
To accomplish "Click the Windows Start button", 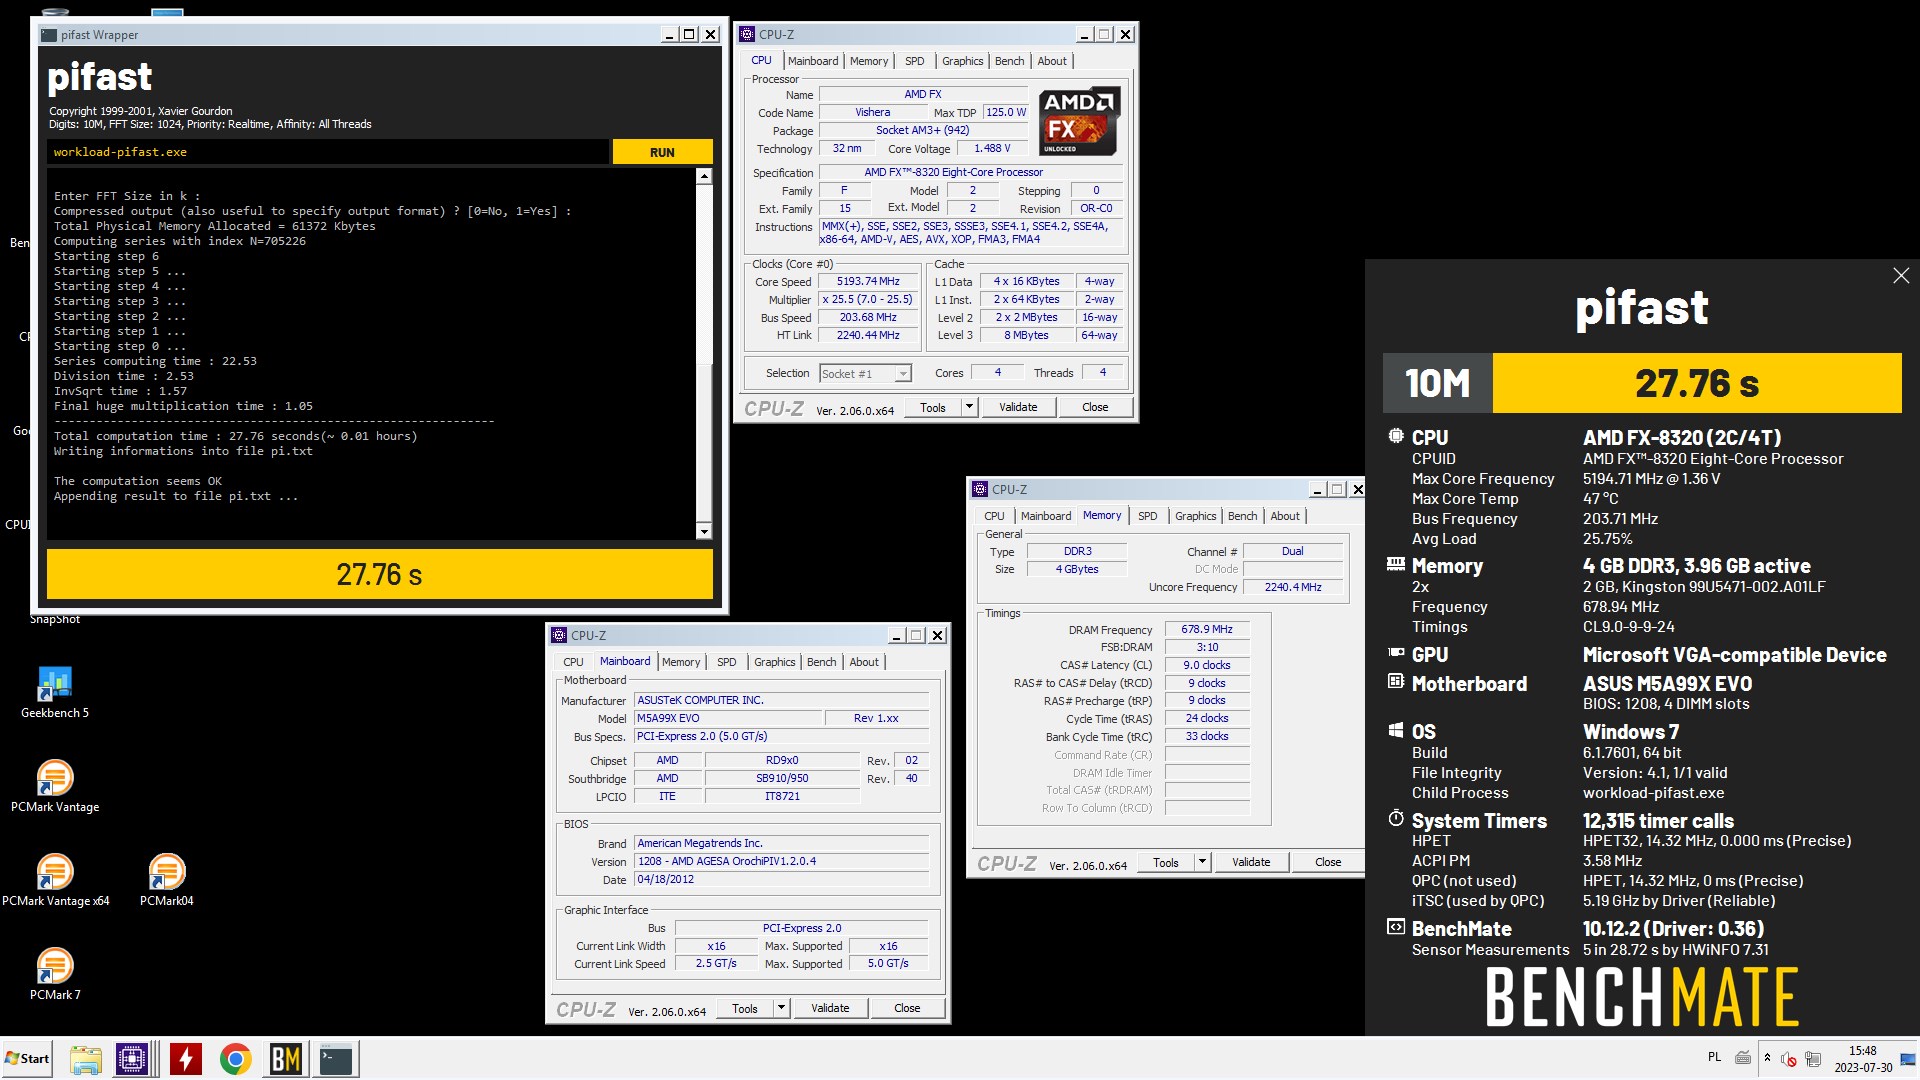I will [x=27, y=1058].
